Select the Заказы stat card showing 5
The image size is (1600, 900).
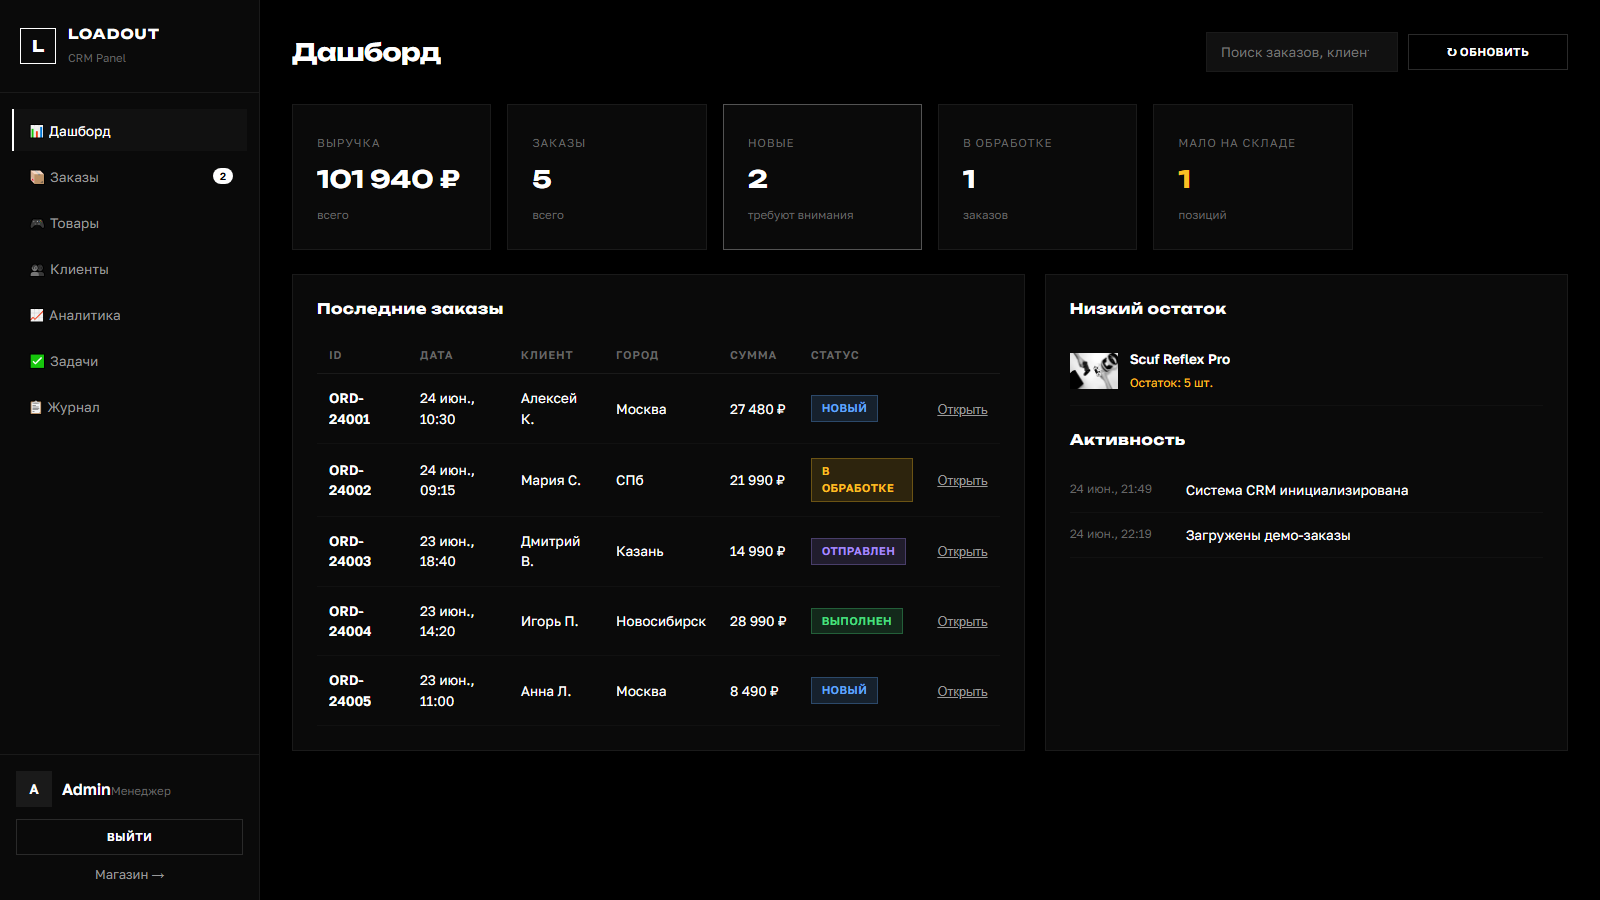pyautogui.click(x=607, y=177)
